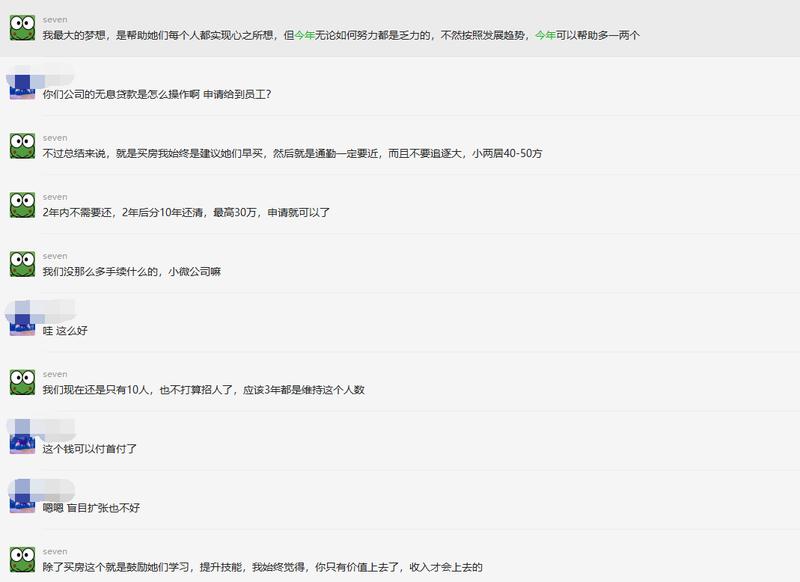Select the green highlighted 今年可以帮助多一两个 text
Screen dimensions: 800x582
(590, 33)
